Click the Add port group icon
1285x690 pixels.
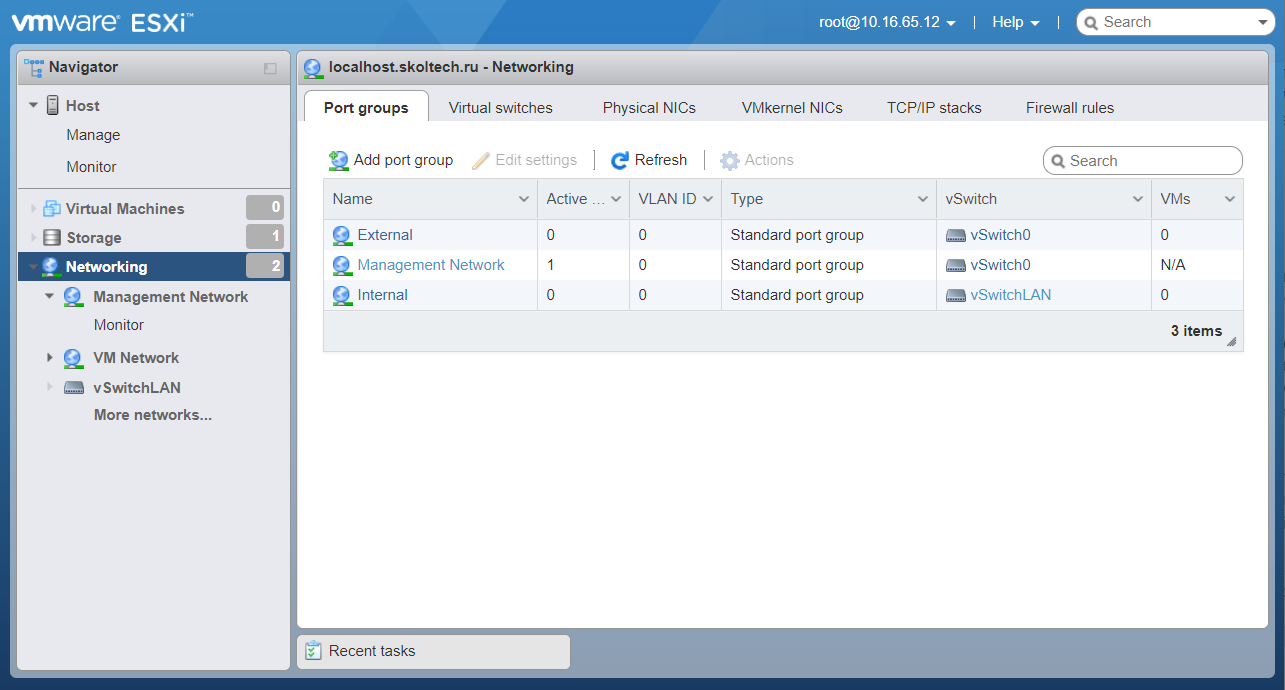339,160
